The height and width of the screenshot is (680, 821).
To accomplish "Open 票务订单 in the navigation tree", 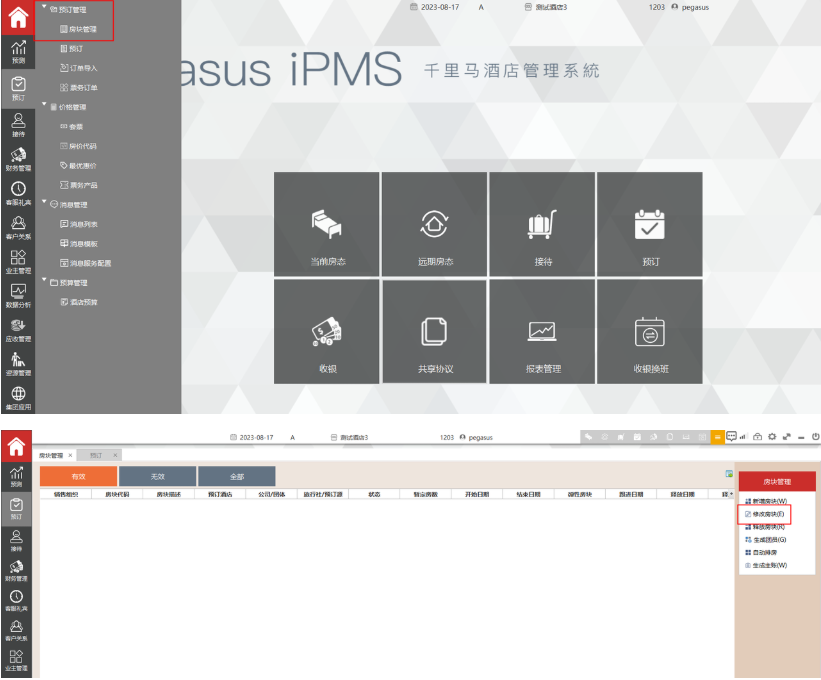I will [79, 87].
